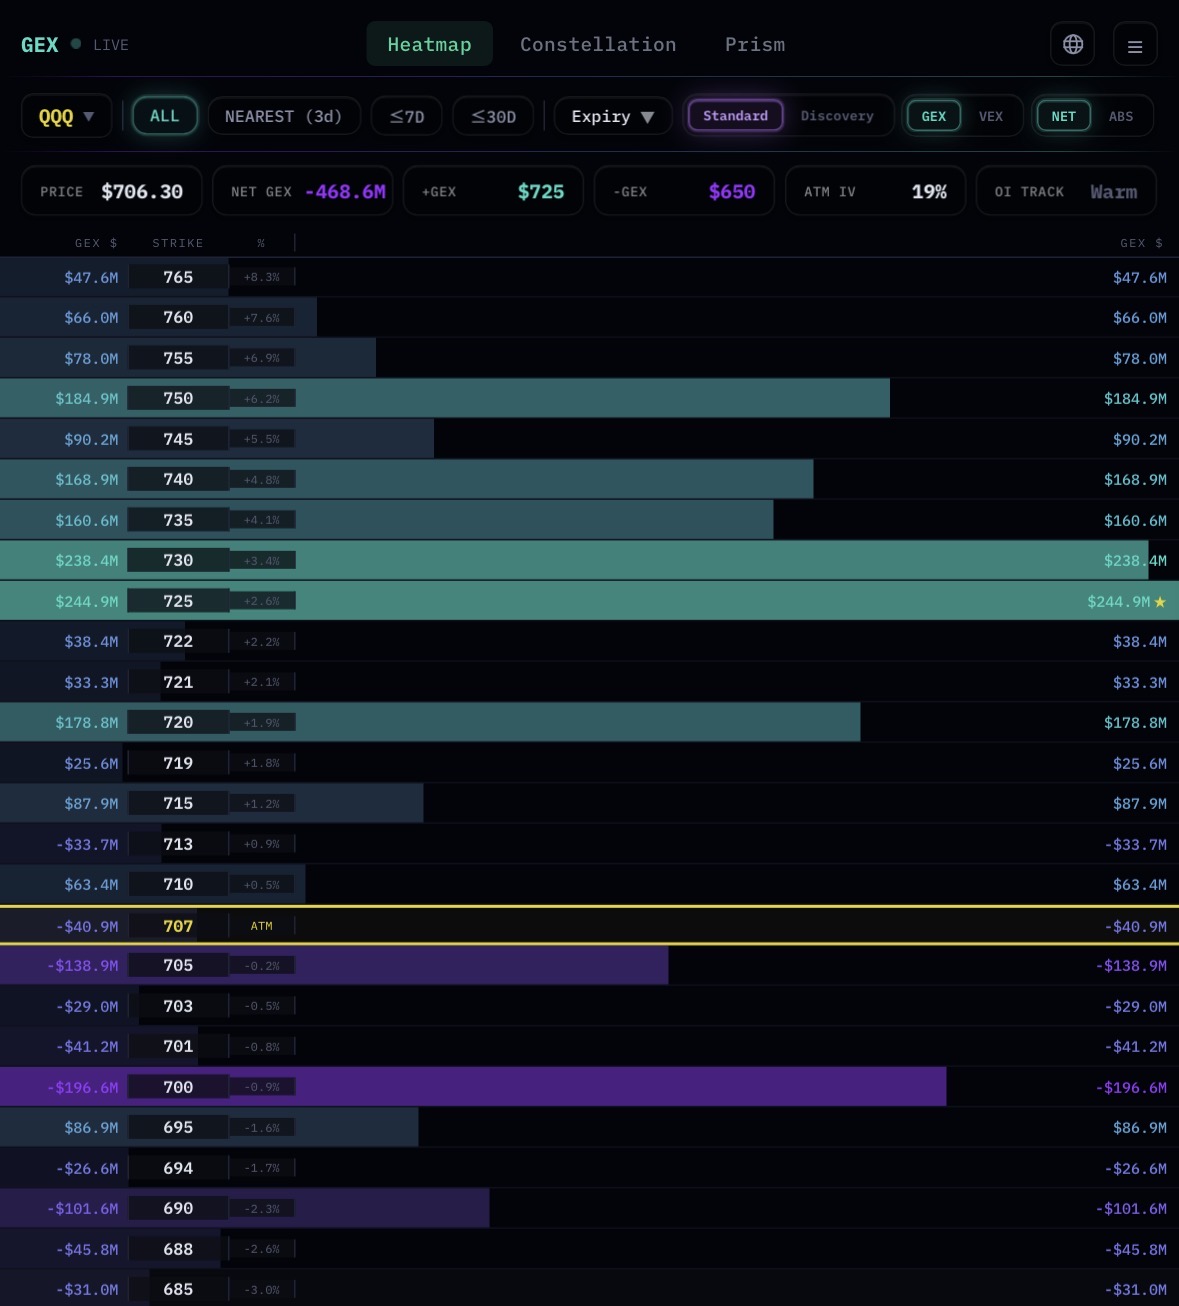Click the NET GEX -468.6M card

pyautogui.click(x=303, y=191)
